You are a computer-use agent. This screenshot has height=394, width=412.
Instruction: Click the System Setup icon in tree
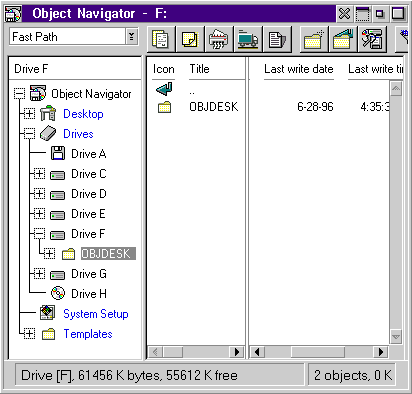[47, 313]
